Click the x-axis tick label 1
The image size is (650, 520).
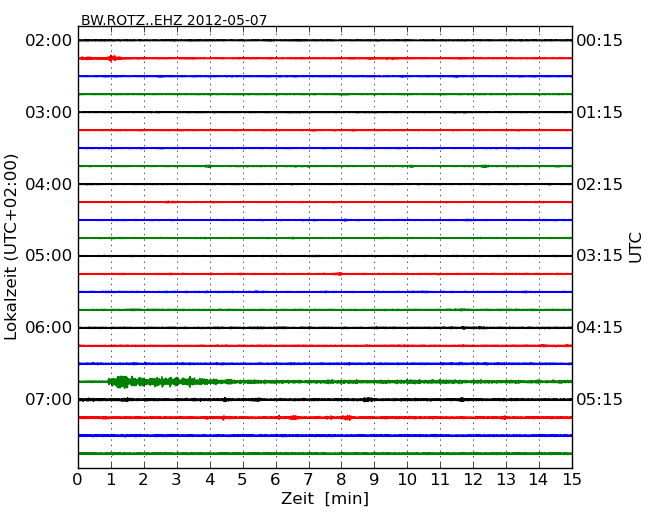[x=111, y=479]
